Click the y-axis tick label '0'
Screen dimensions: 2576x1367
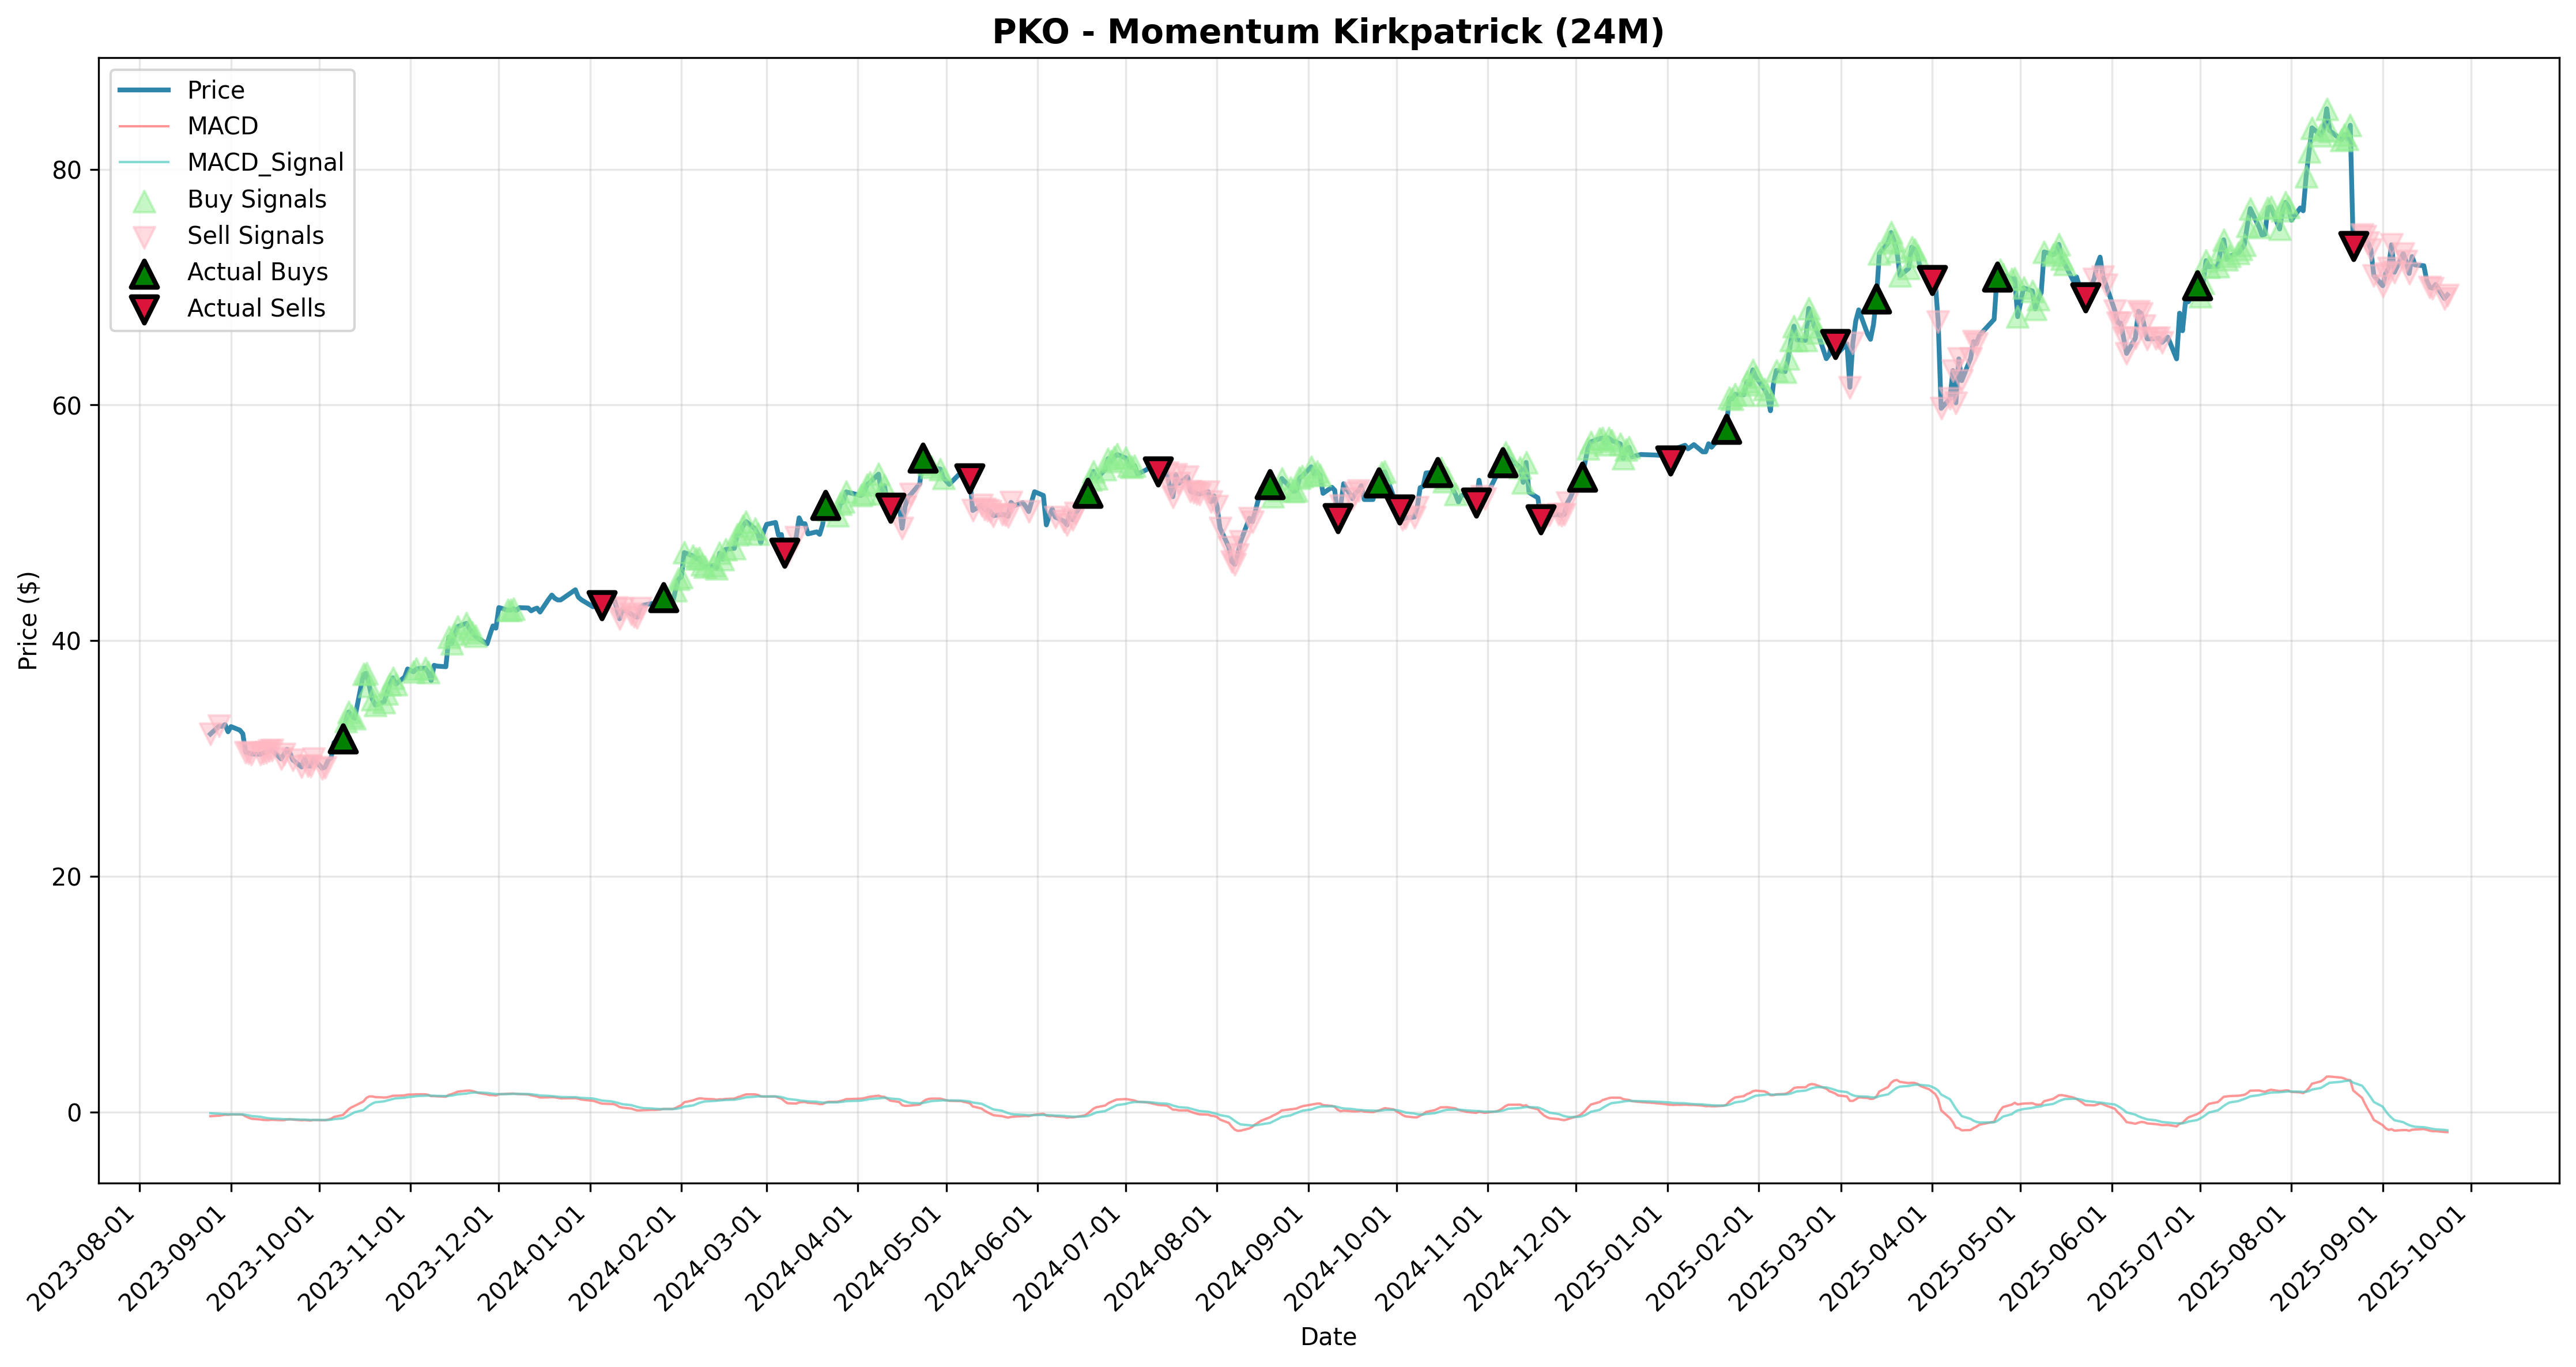(74, 1113)
